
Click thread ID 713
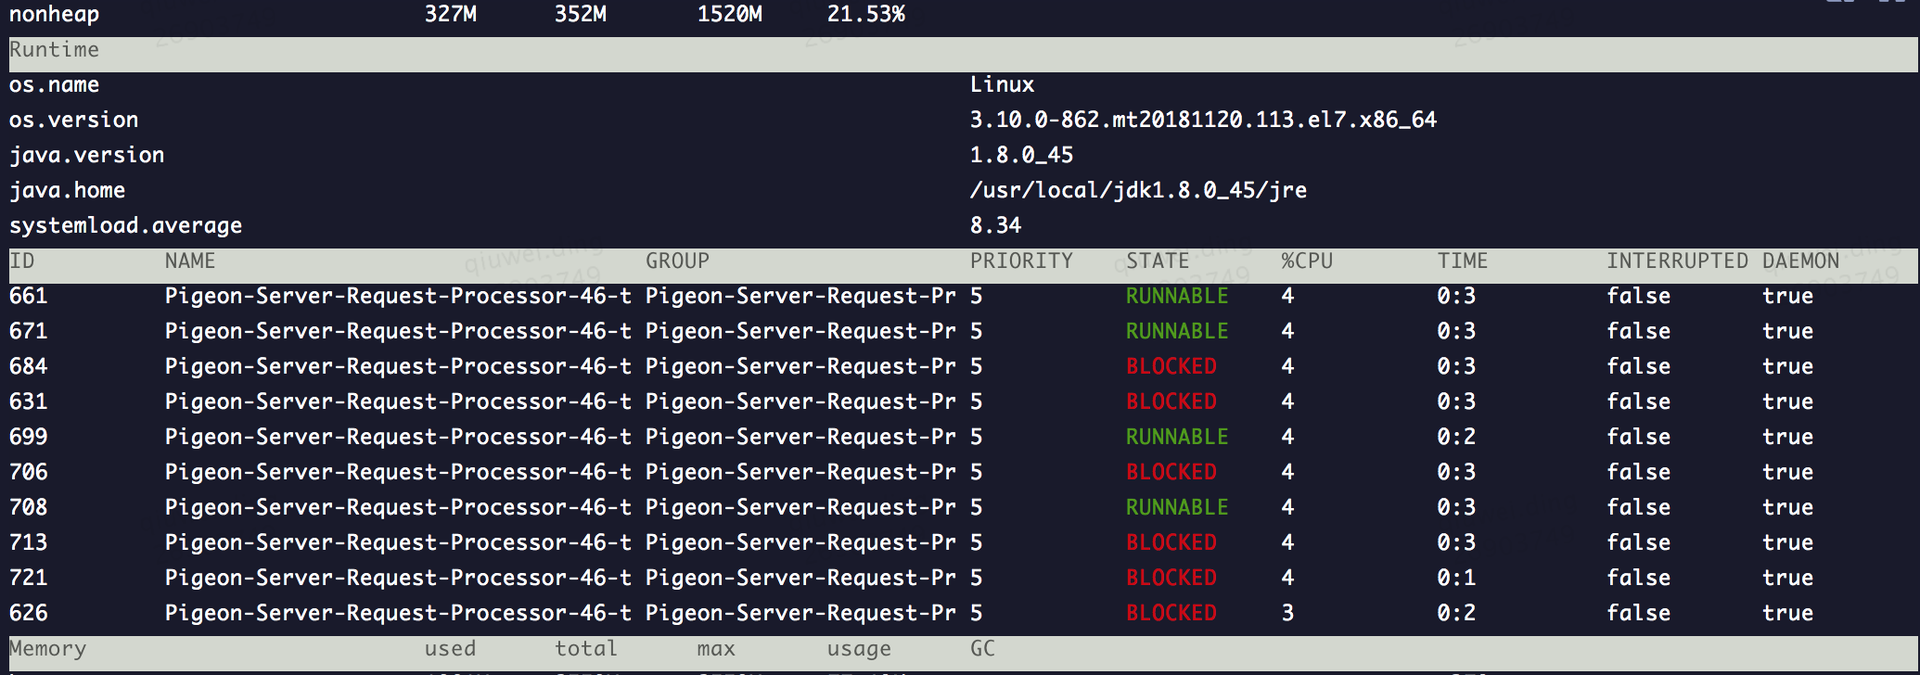click(28, 542)
